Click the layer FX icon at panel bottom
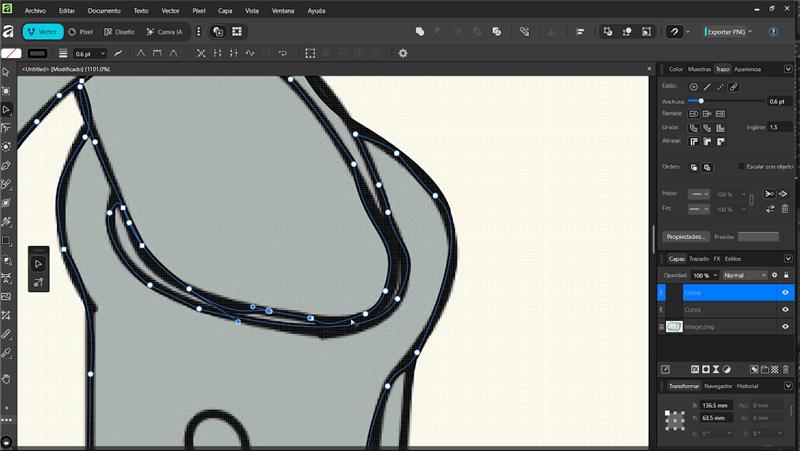Image resolution: width=800 pixels, height=451 pixels. tap(695, 369)
